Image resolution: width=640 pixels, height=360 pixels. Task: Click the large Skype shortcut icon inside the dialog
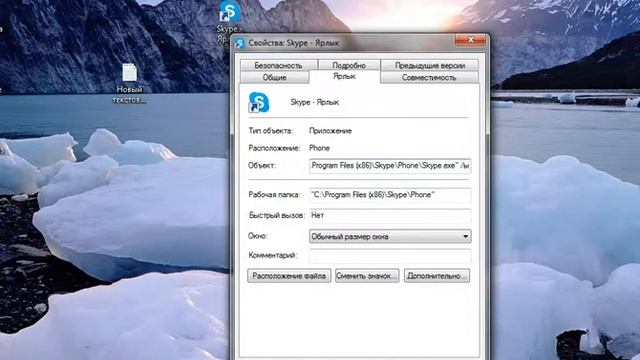click(x=259, y=102)
